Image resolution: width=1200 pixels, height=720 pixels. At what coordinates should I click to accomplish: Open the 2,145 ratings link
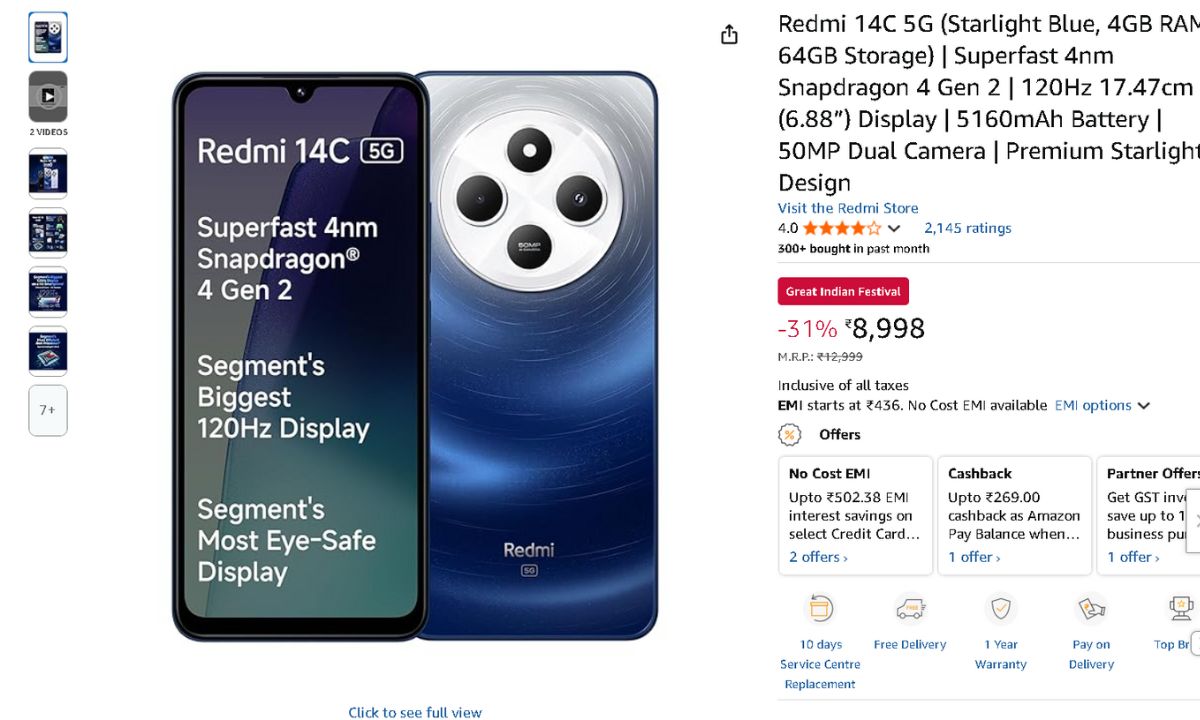pos(967,228)
